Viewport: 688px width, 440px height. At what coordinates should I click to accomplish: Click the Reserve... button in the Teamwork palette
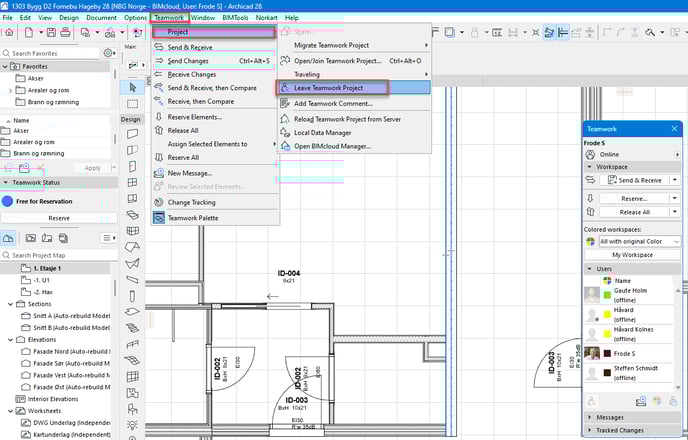[x=634, y=198]
